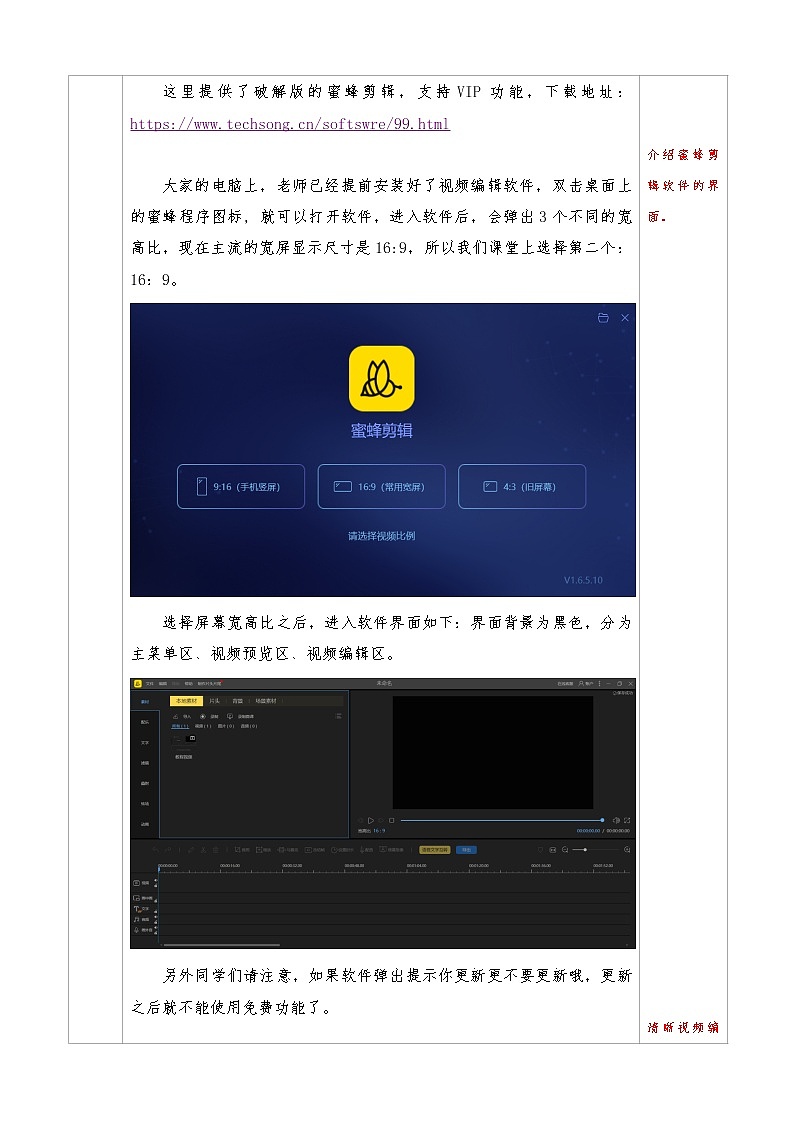Select 配乐 in the left sidebar

click(x=145, y=722)
